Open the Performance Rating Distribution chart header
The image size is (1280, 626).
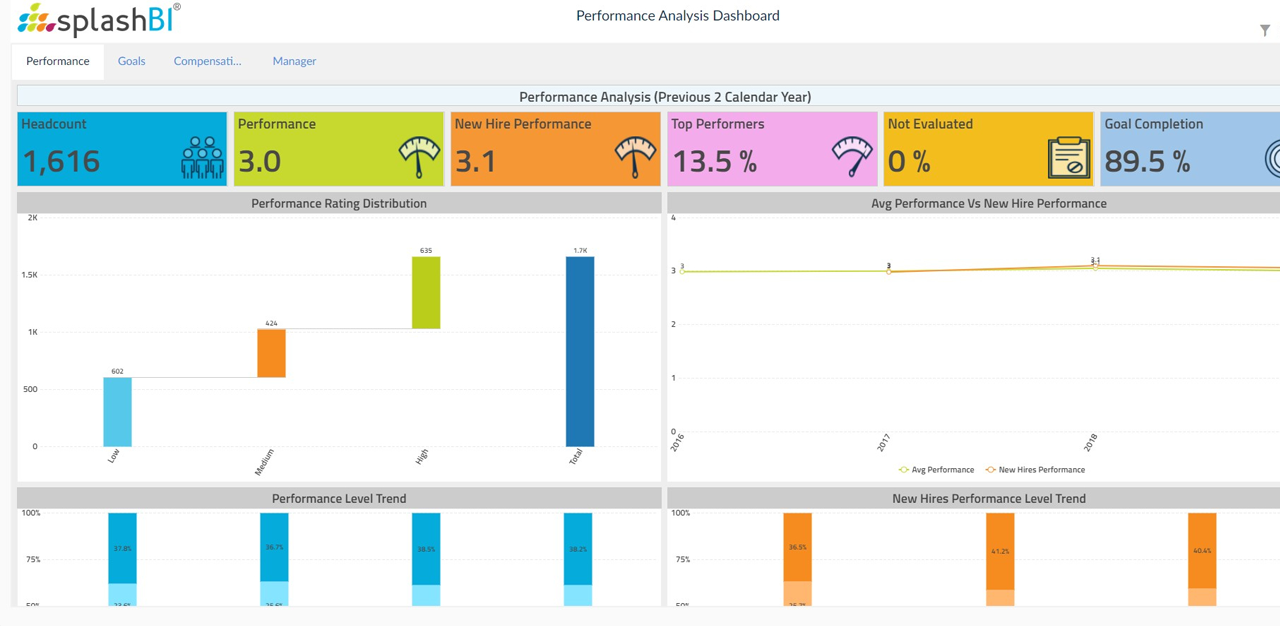tap(339, 202)
